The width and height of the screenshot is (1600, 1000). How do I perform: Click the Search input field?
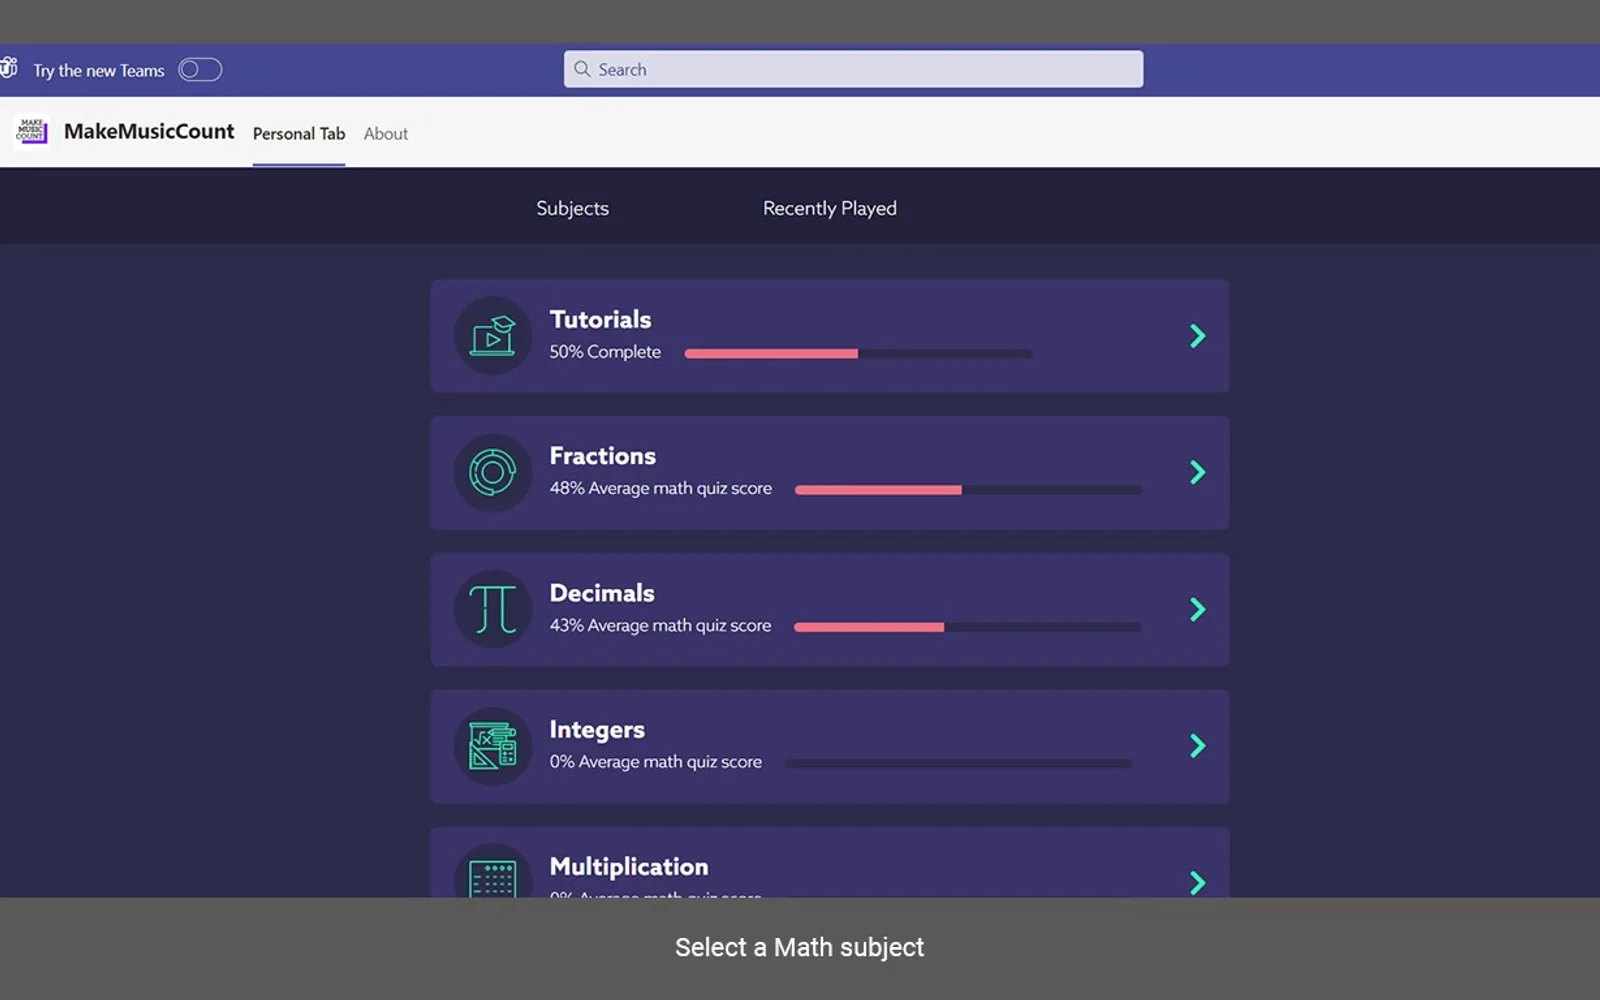pos(853,69)
